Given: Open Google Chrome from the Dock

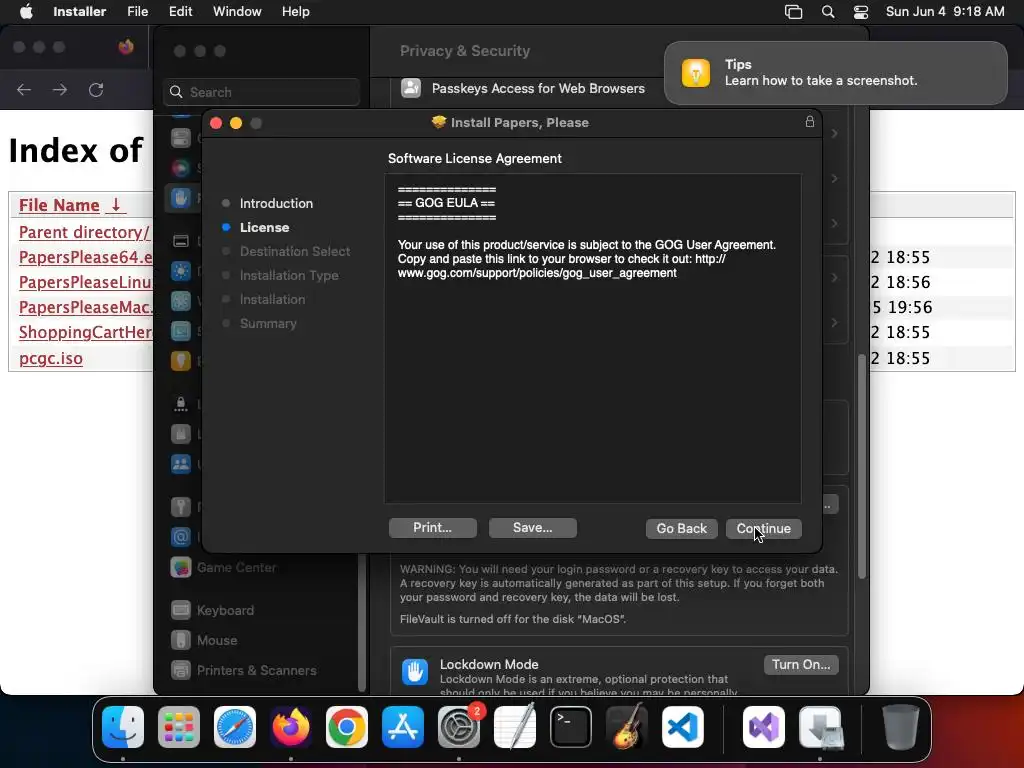Looking at the screenshot, I should (347, 727).
